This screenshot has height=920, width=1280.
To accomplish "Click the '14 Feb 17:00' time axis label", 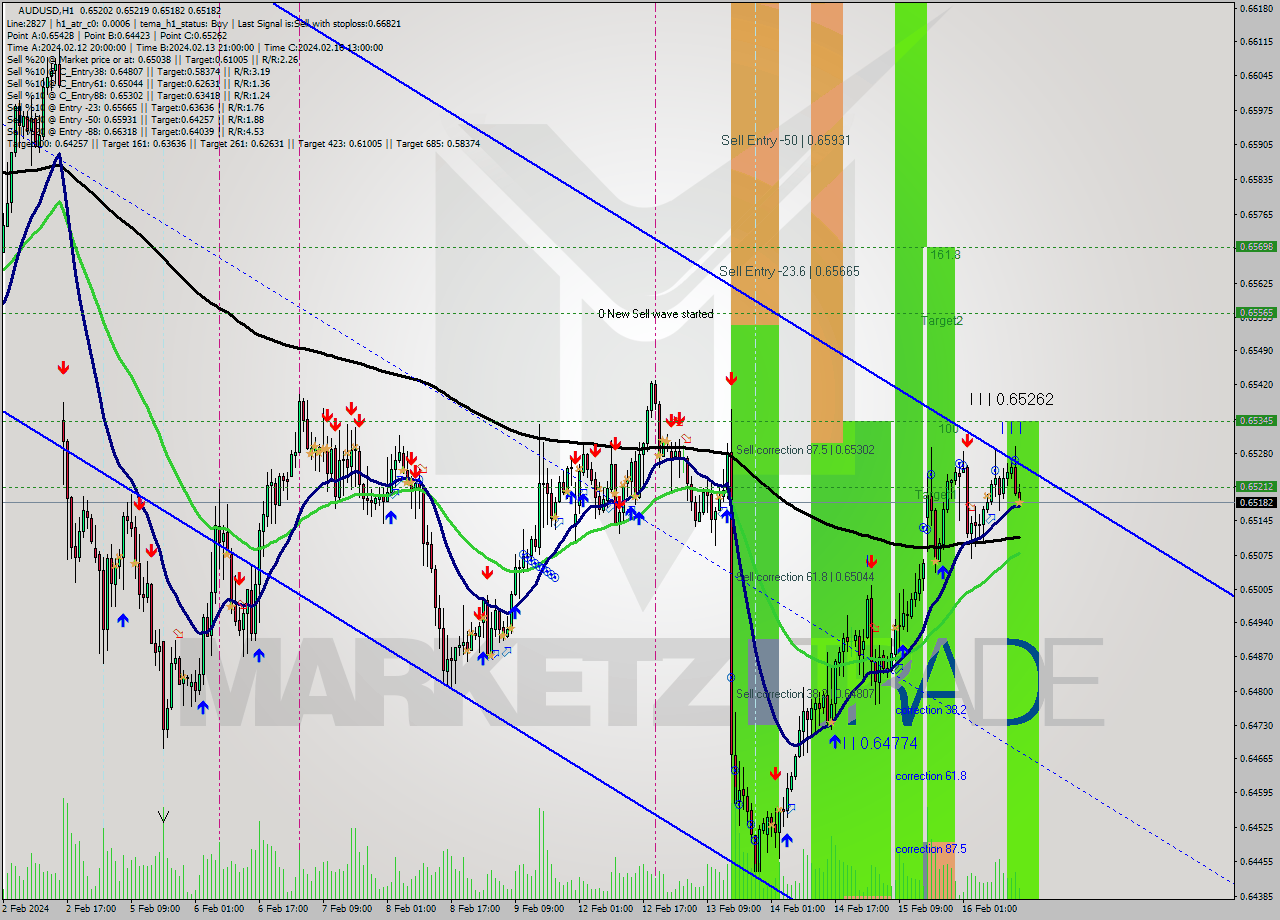I will click(x=862, y=909).
